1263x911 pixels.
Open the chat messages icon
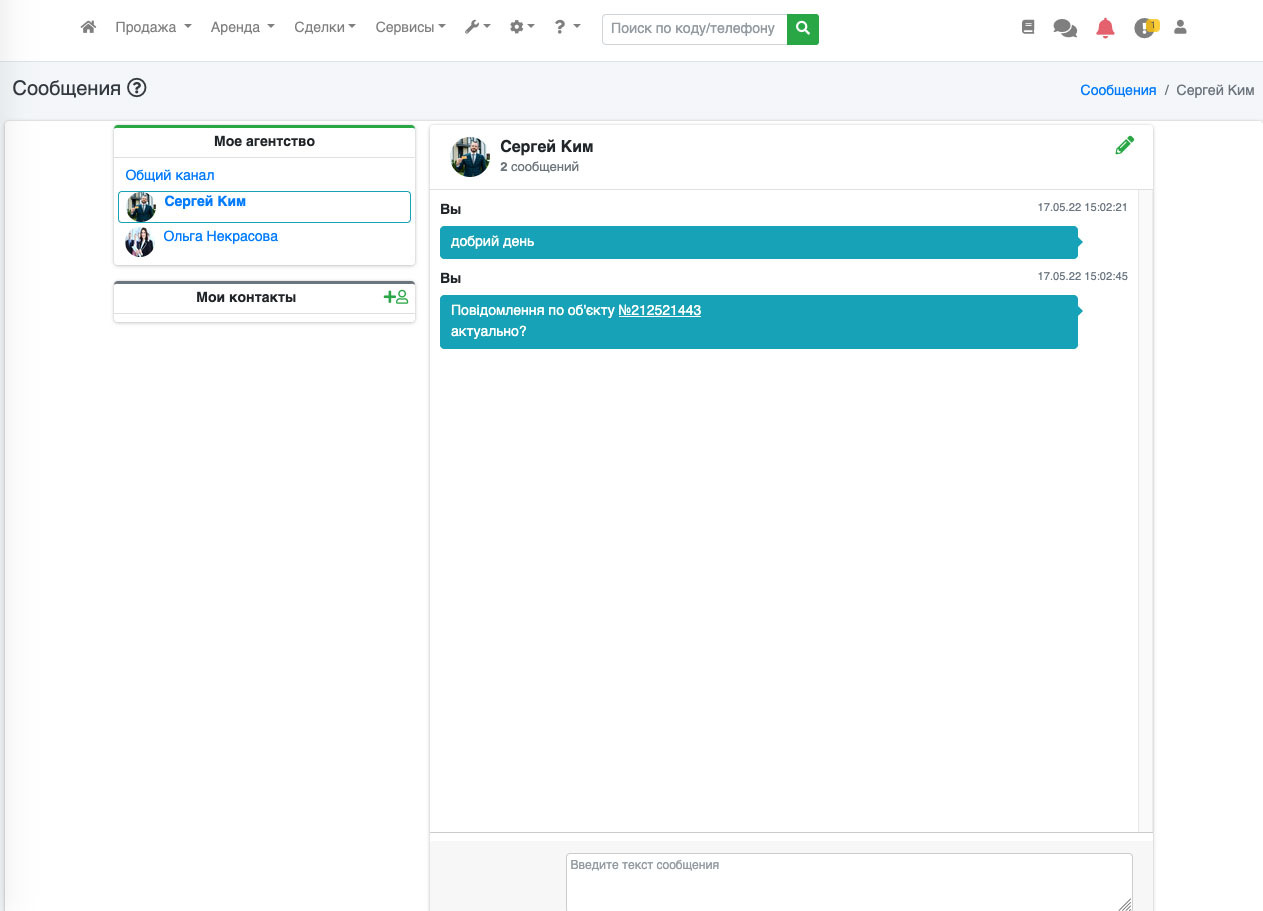point(1065,29)
